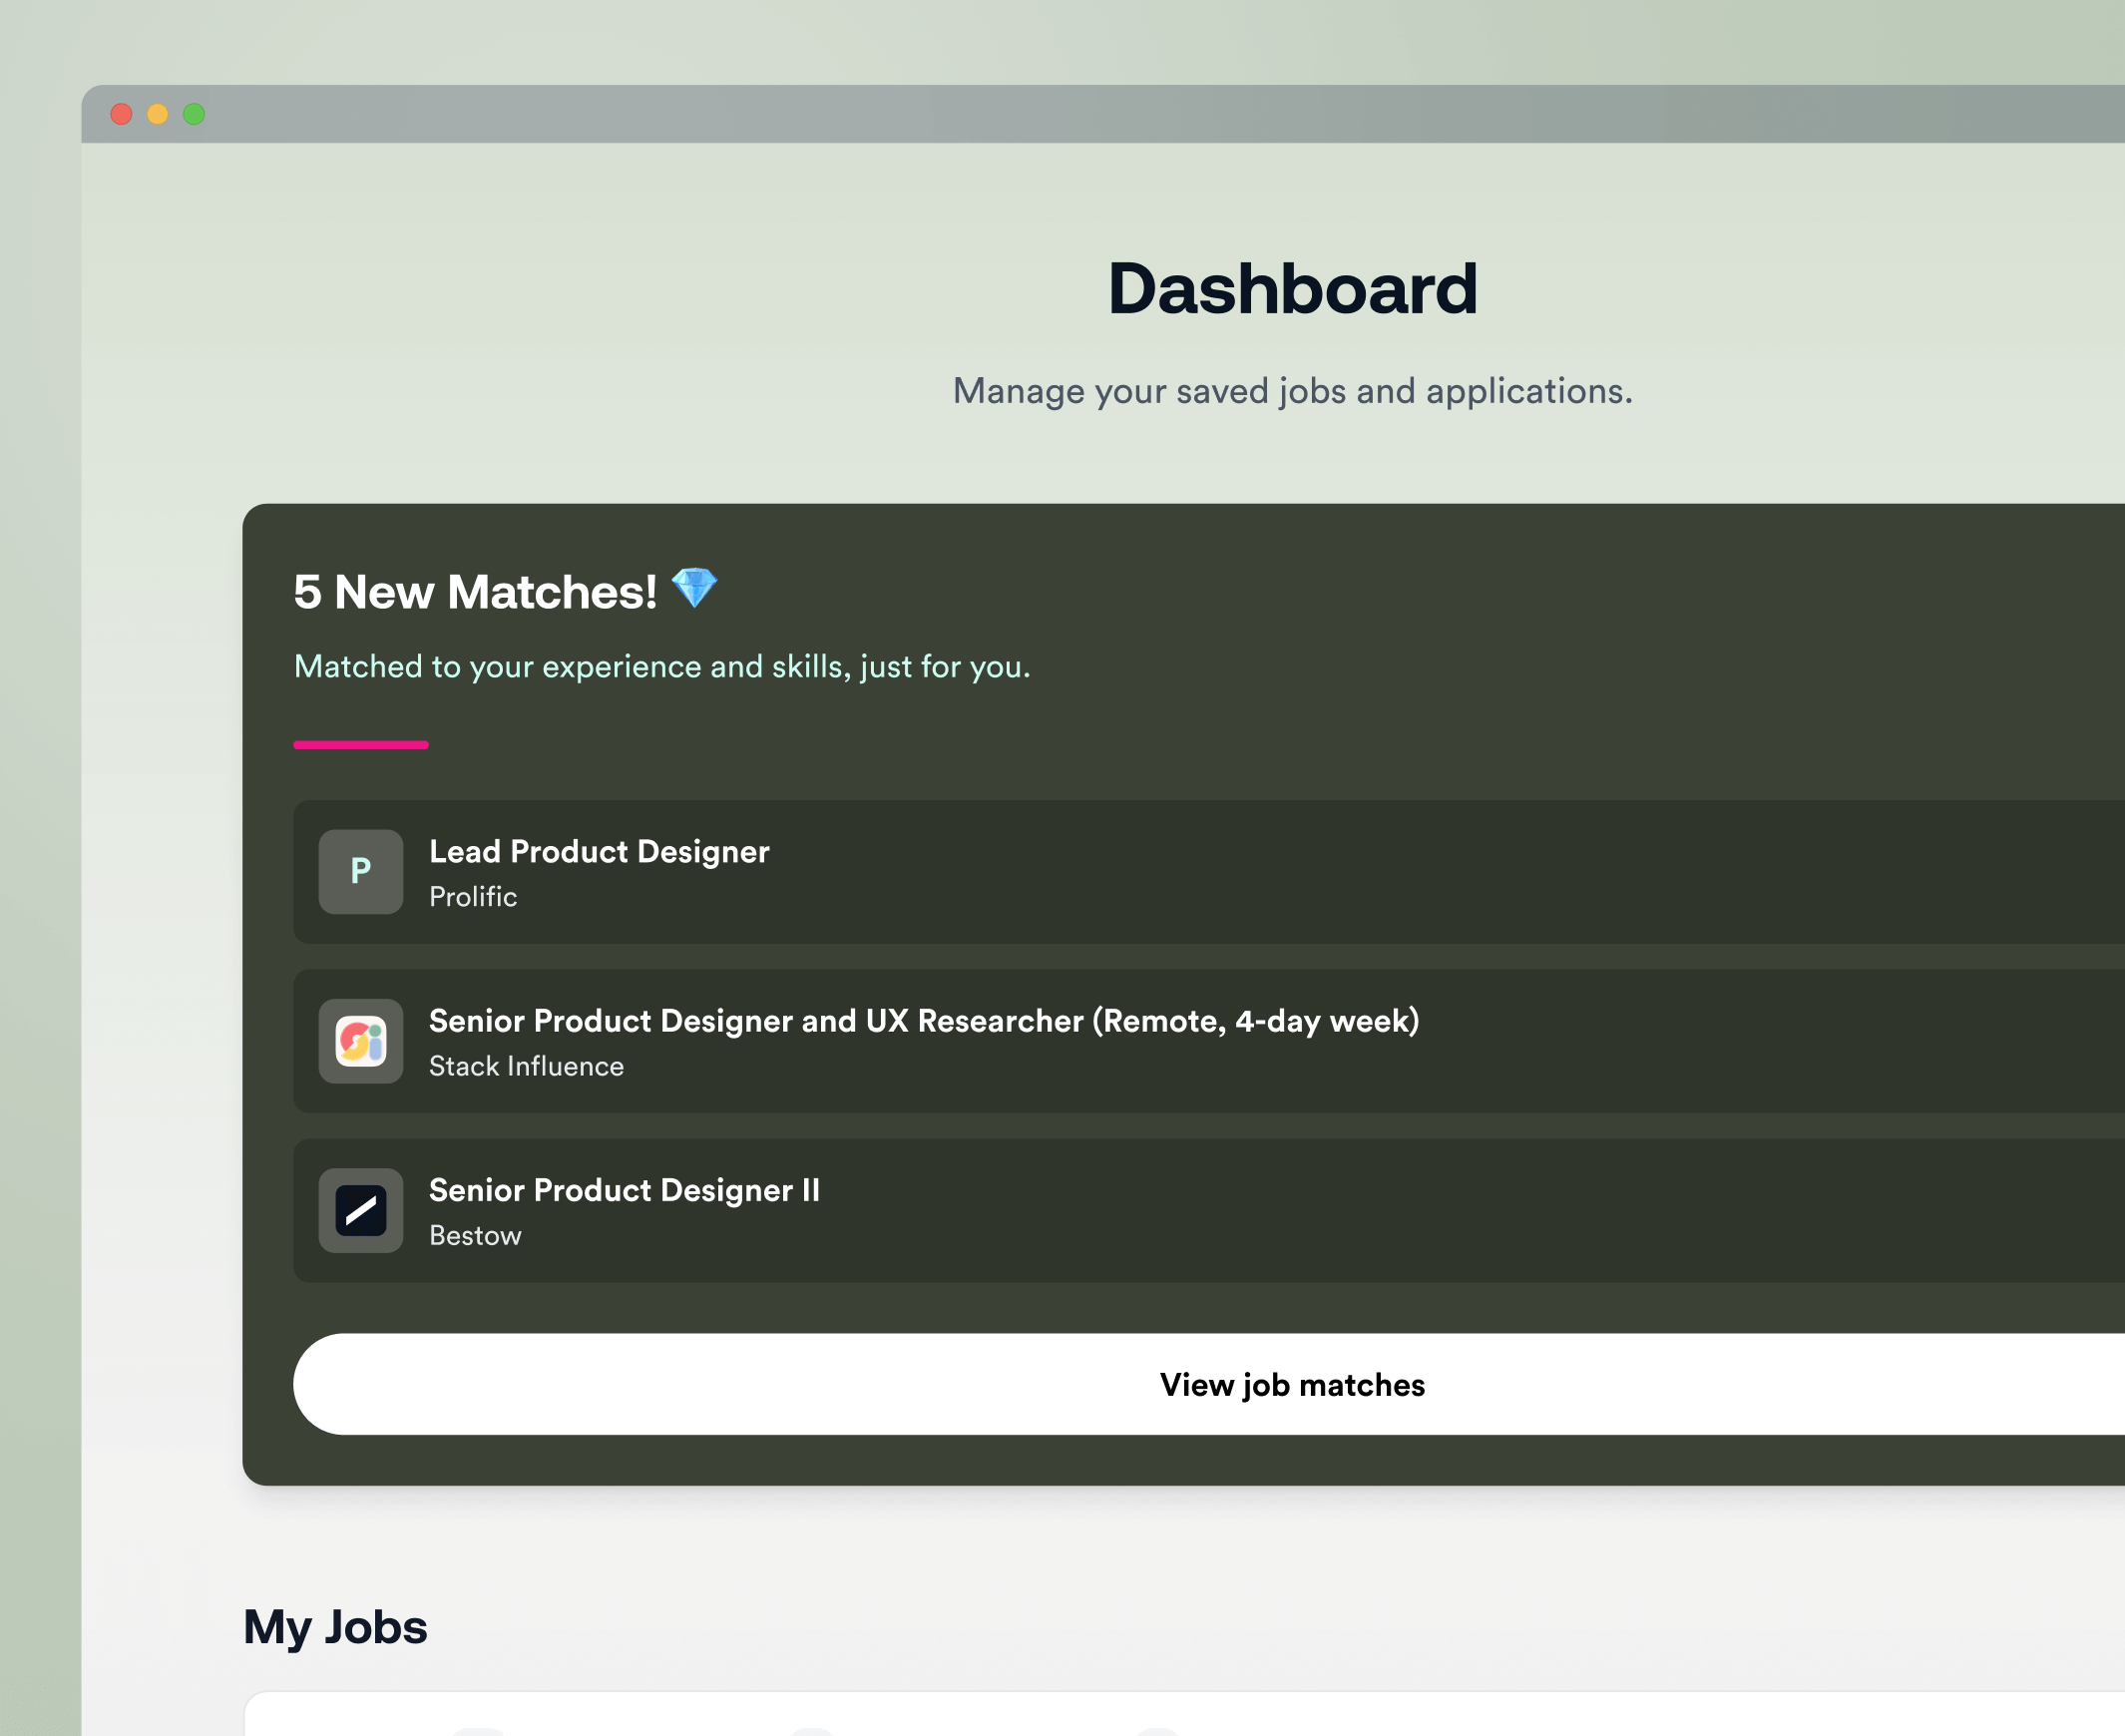Click the green zoom traffic light button
The width and height of the screenshot is (2125, 1736).
point(192,115)
